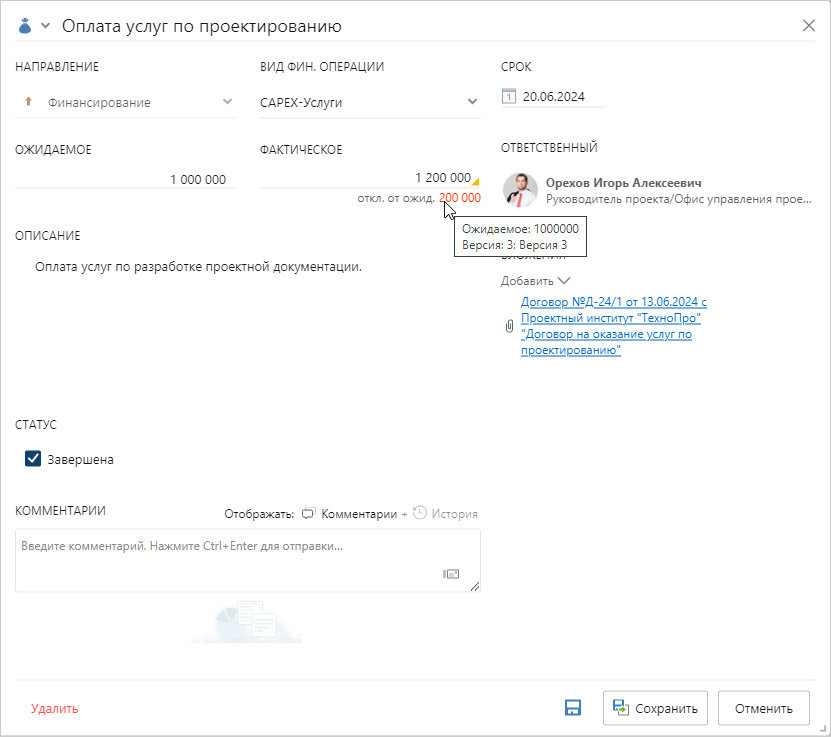Click the red Удалить link
Screen dimensions: 831x737
pyautogui.click(x=54, y=709)
